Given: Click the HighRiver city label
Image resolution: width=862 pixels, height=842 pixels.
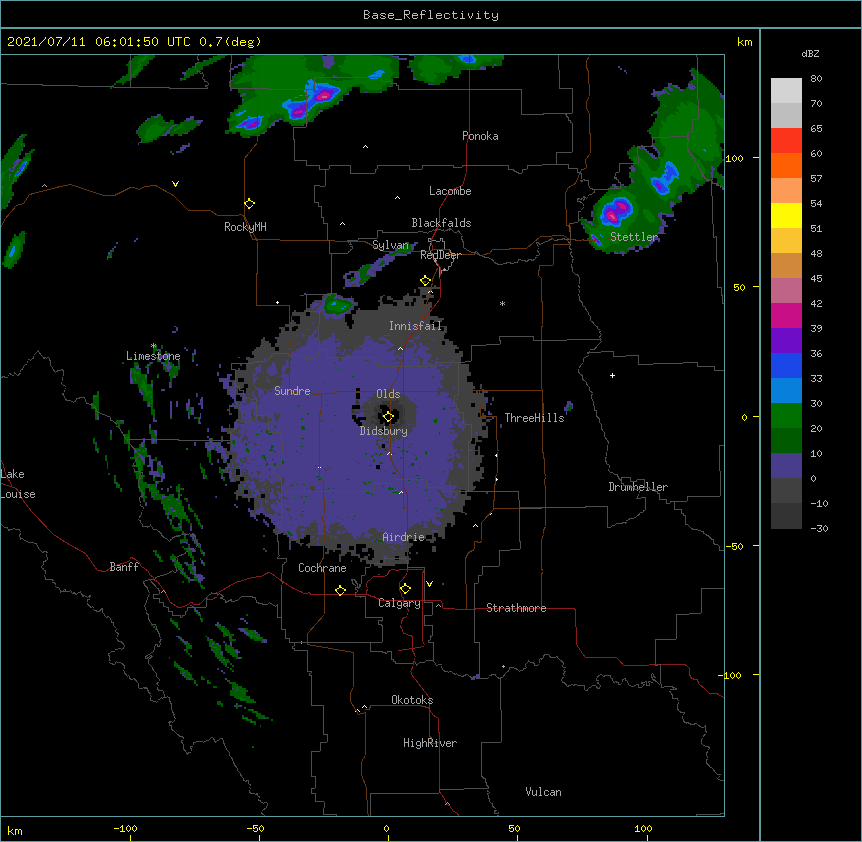Looking at the screenshot, I should tap(430, 743).
